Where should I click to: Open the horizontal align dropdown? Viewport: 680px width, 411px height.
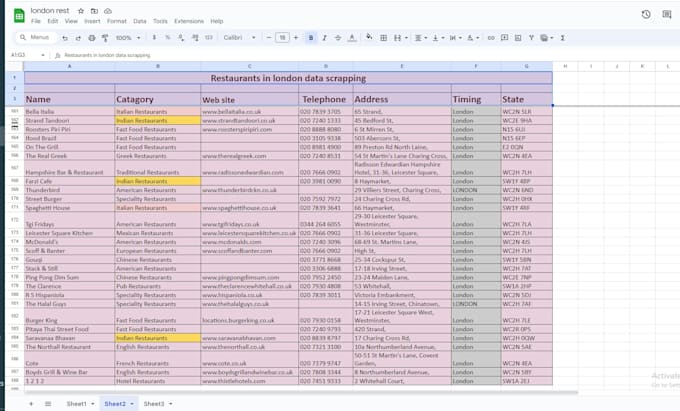point(421,38)
